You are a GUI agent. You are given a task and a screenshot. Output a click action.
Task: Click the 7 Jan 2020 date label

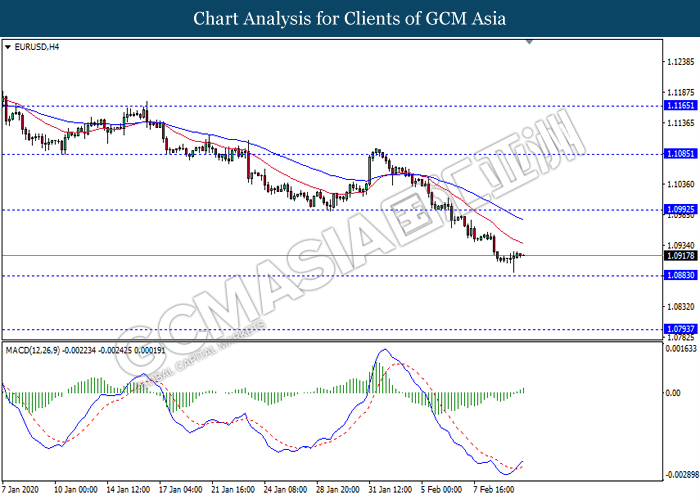coord(22,491)
